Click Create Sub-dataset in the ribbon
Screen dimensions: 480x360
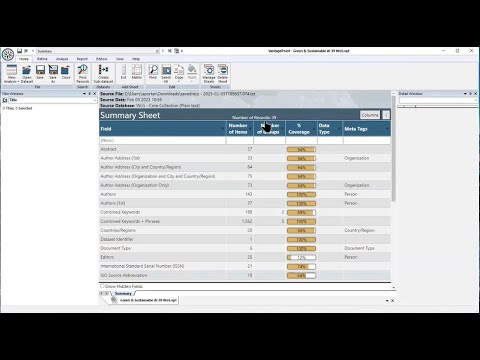pos(103,74)
